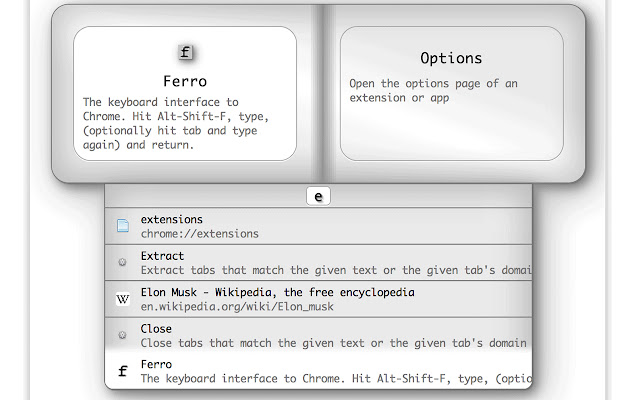Select the Ferro card title
Screen dimensions: 640x400
point(185,80)
